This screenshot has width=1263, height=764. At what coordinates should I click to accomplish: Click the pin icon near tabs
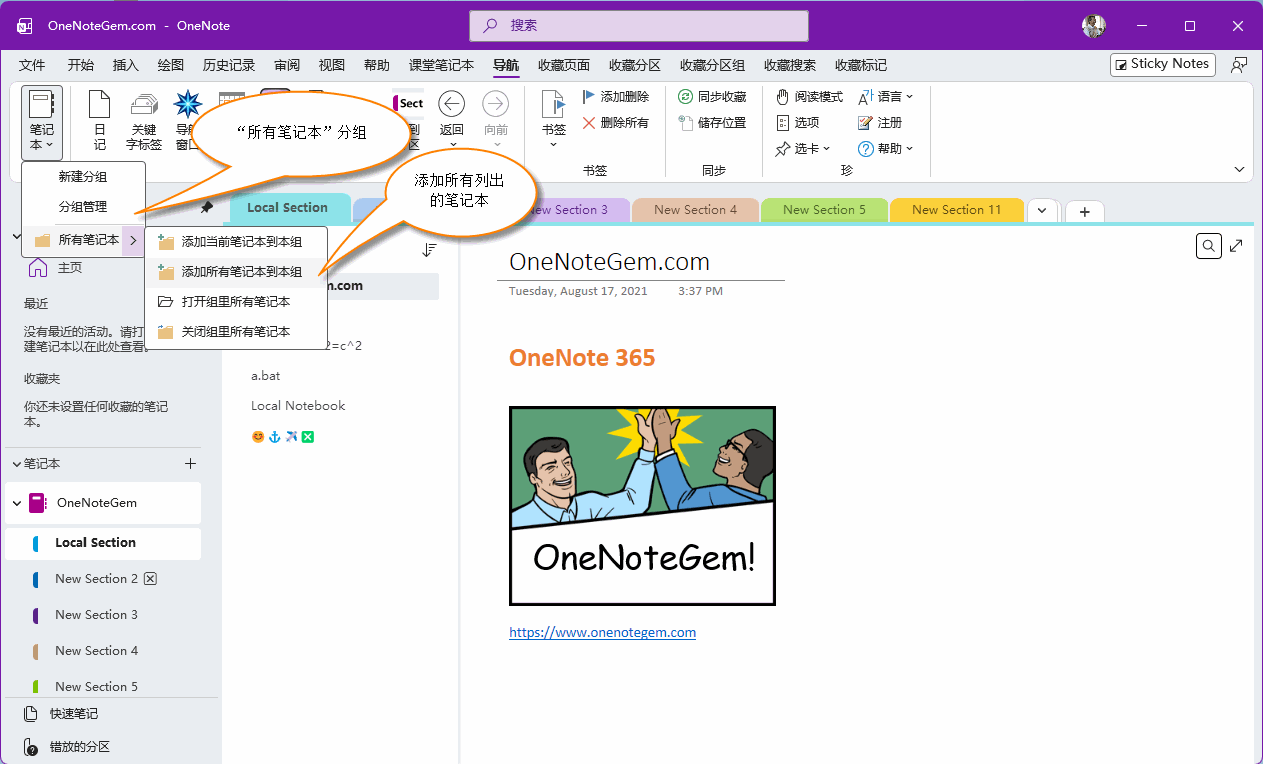[x=207, y=207]
